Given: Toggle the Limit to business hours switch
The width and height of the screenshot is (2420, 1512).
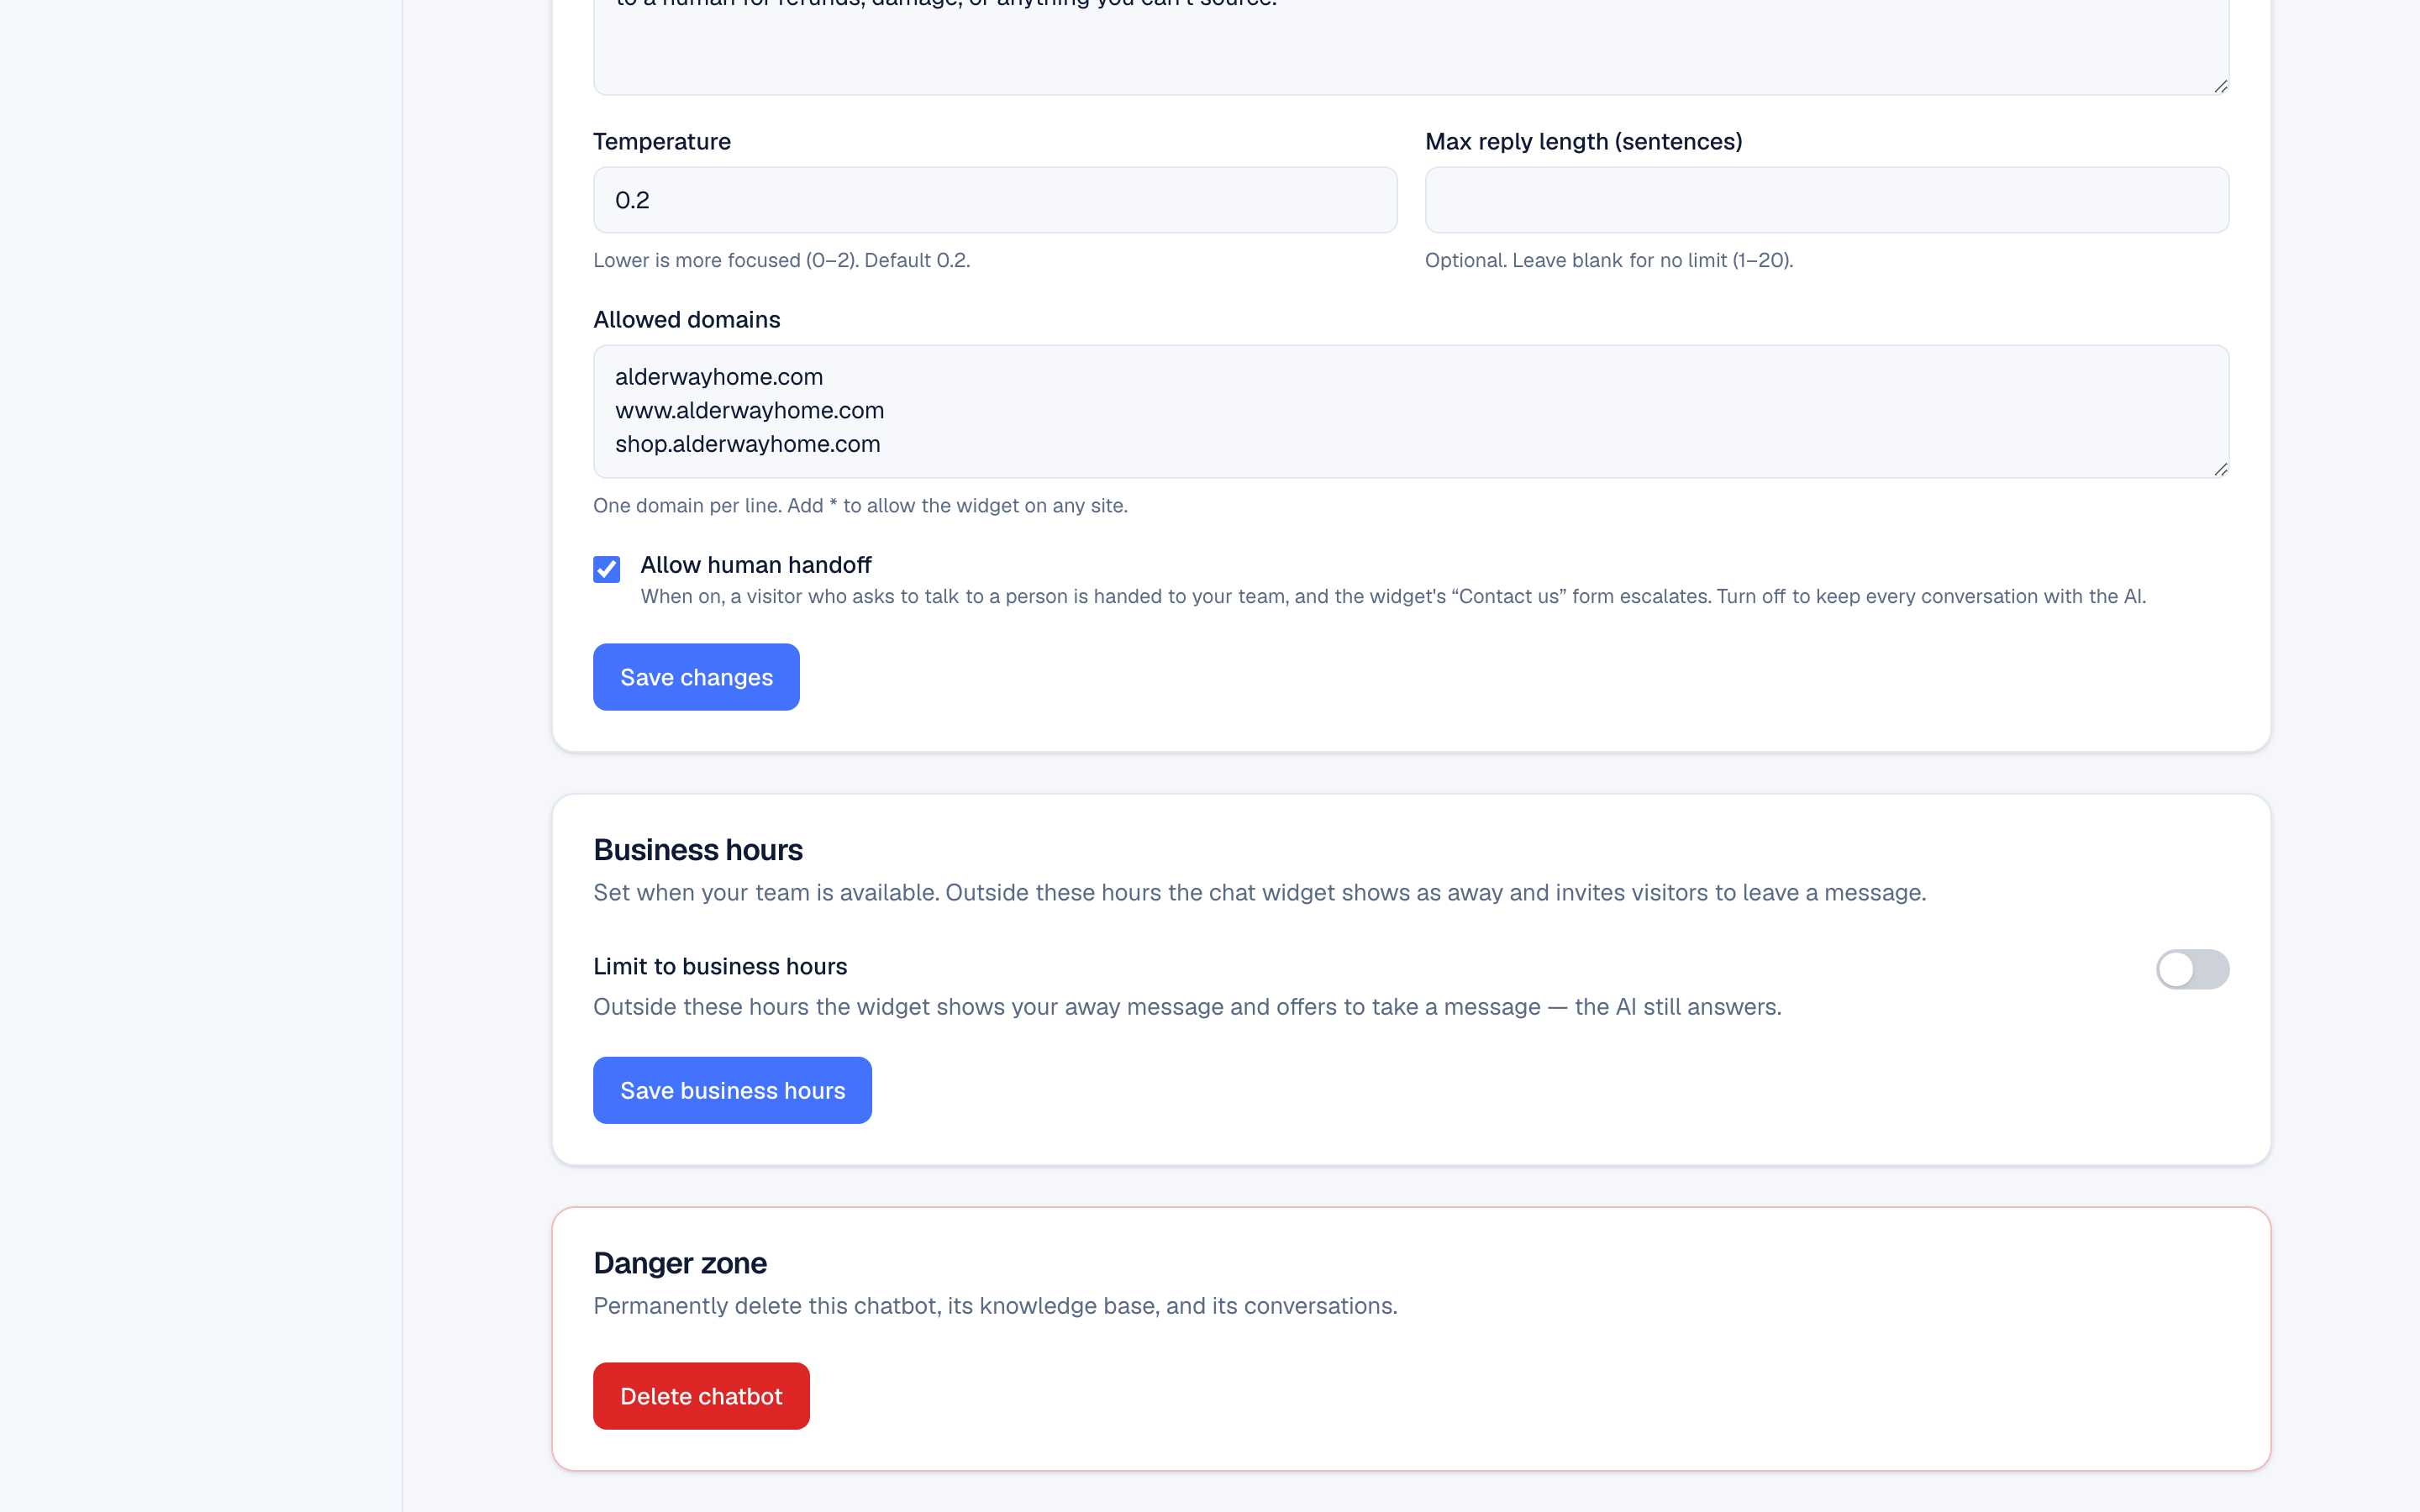Looking at the screenshot, I should (x=2192, y=969).
